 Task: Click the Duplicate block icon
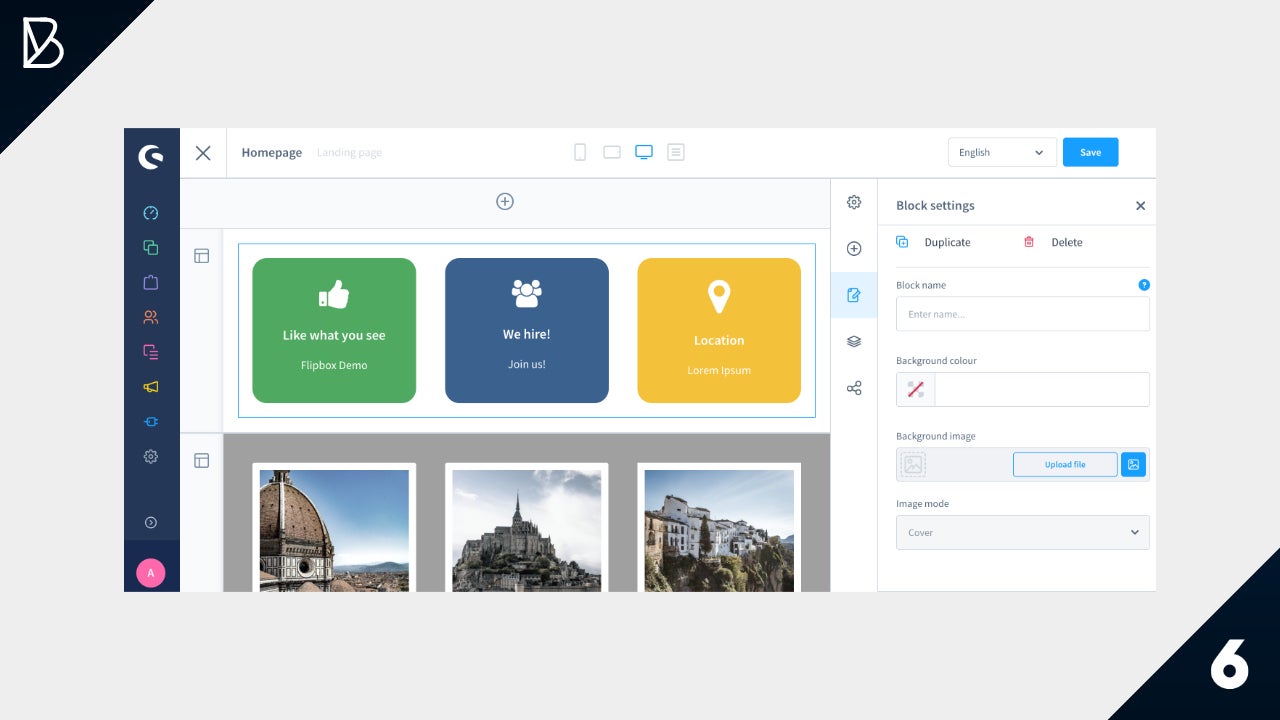click(x=902, y=242)
